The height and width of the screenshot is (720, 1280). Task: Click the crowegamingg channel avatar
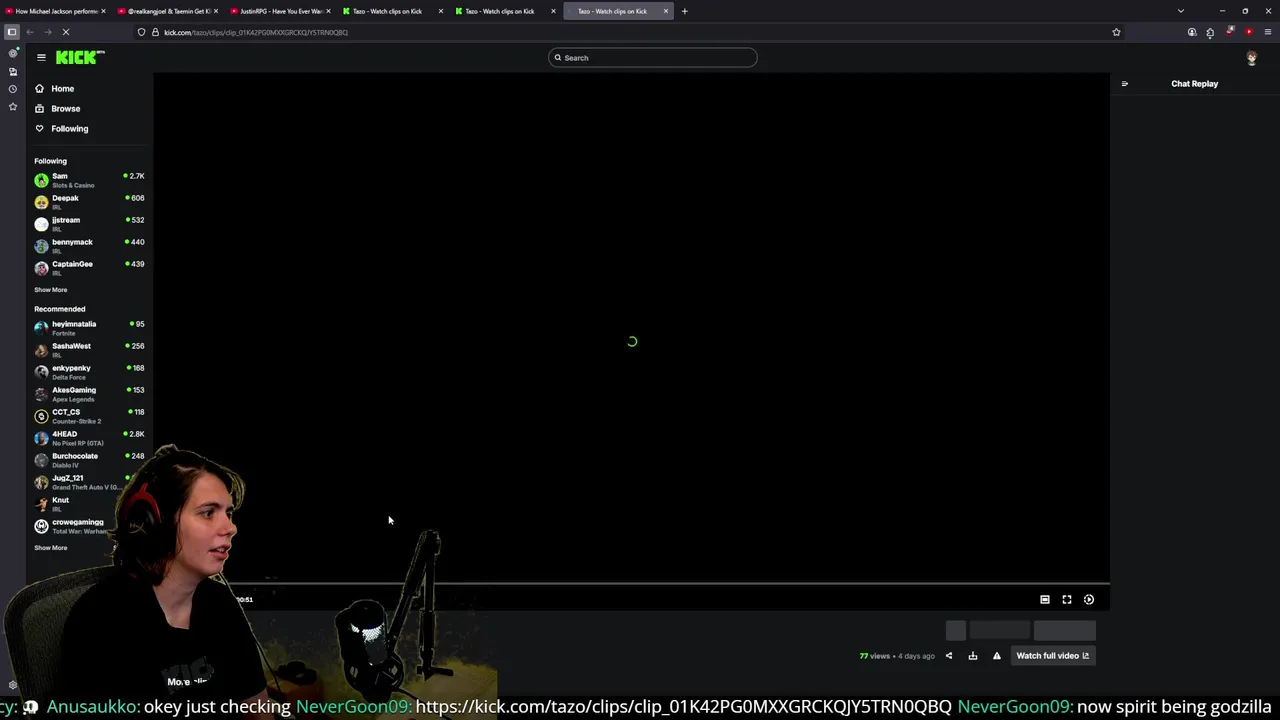pos(41,526)
